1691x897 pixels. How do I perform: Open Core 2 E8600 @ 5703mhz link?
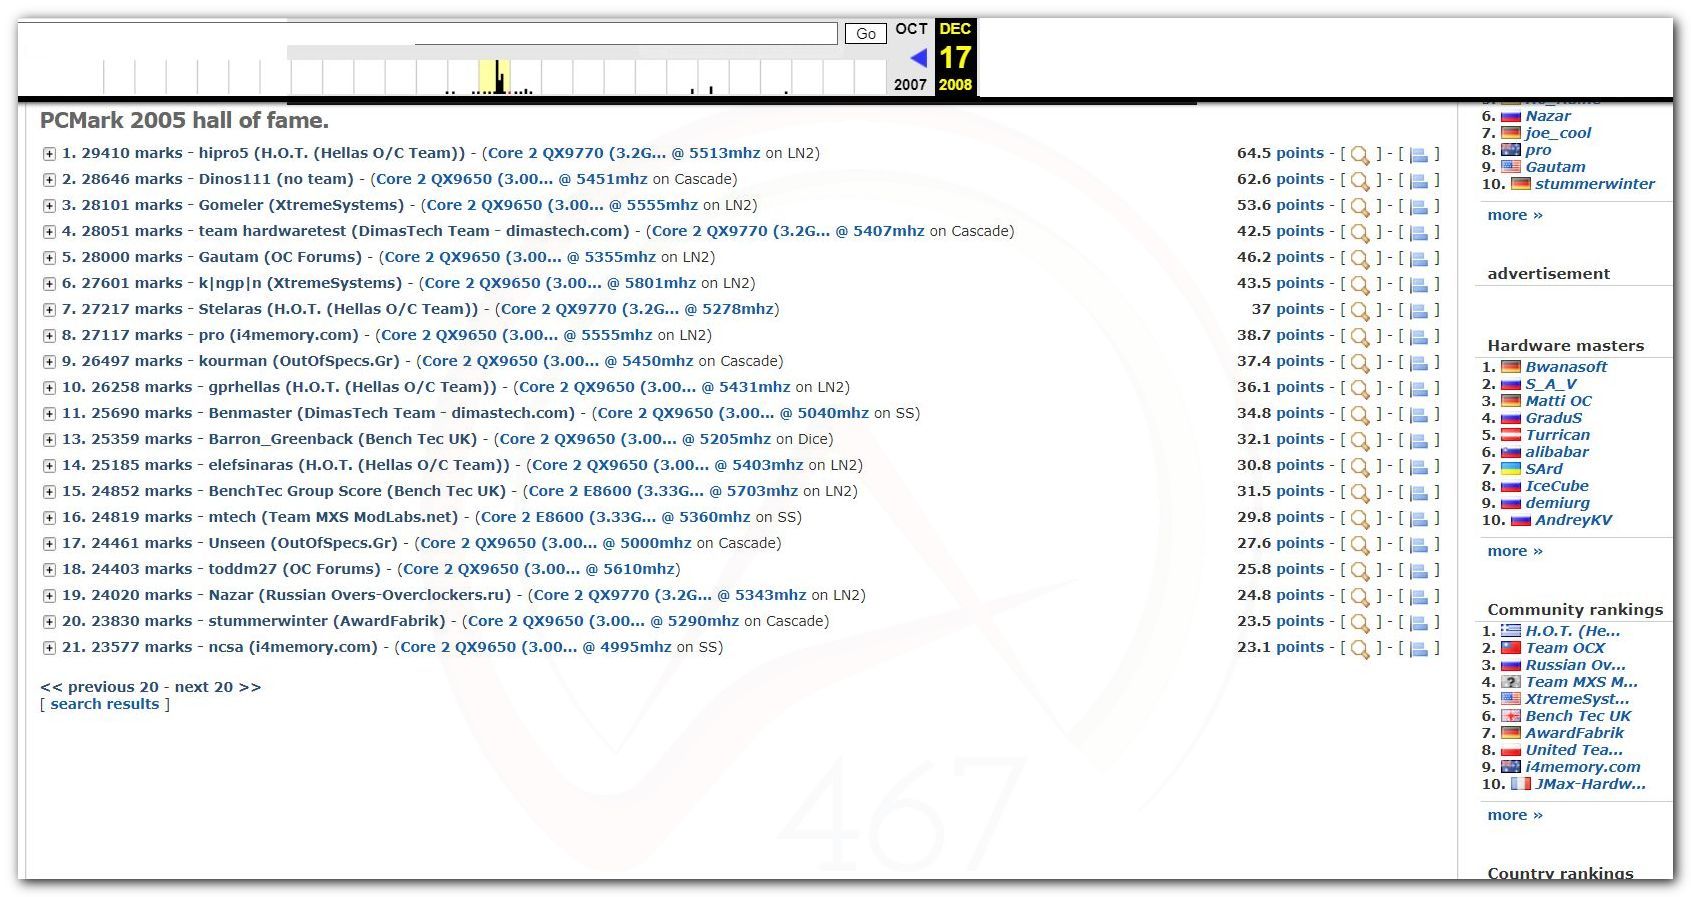(x=663, y=491)
